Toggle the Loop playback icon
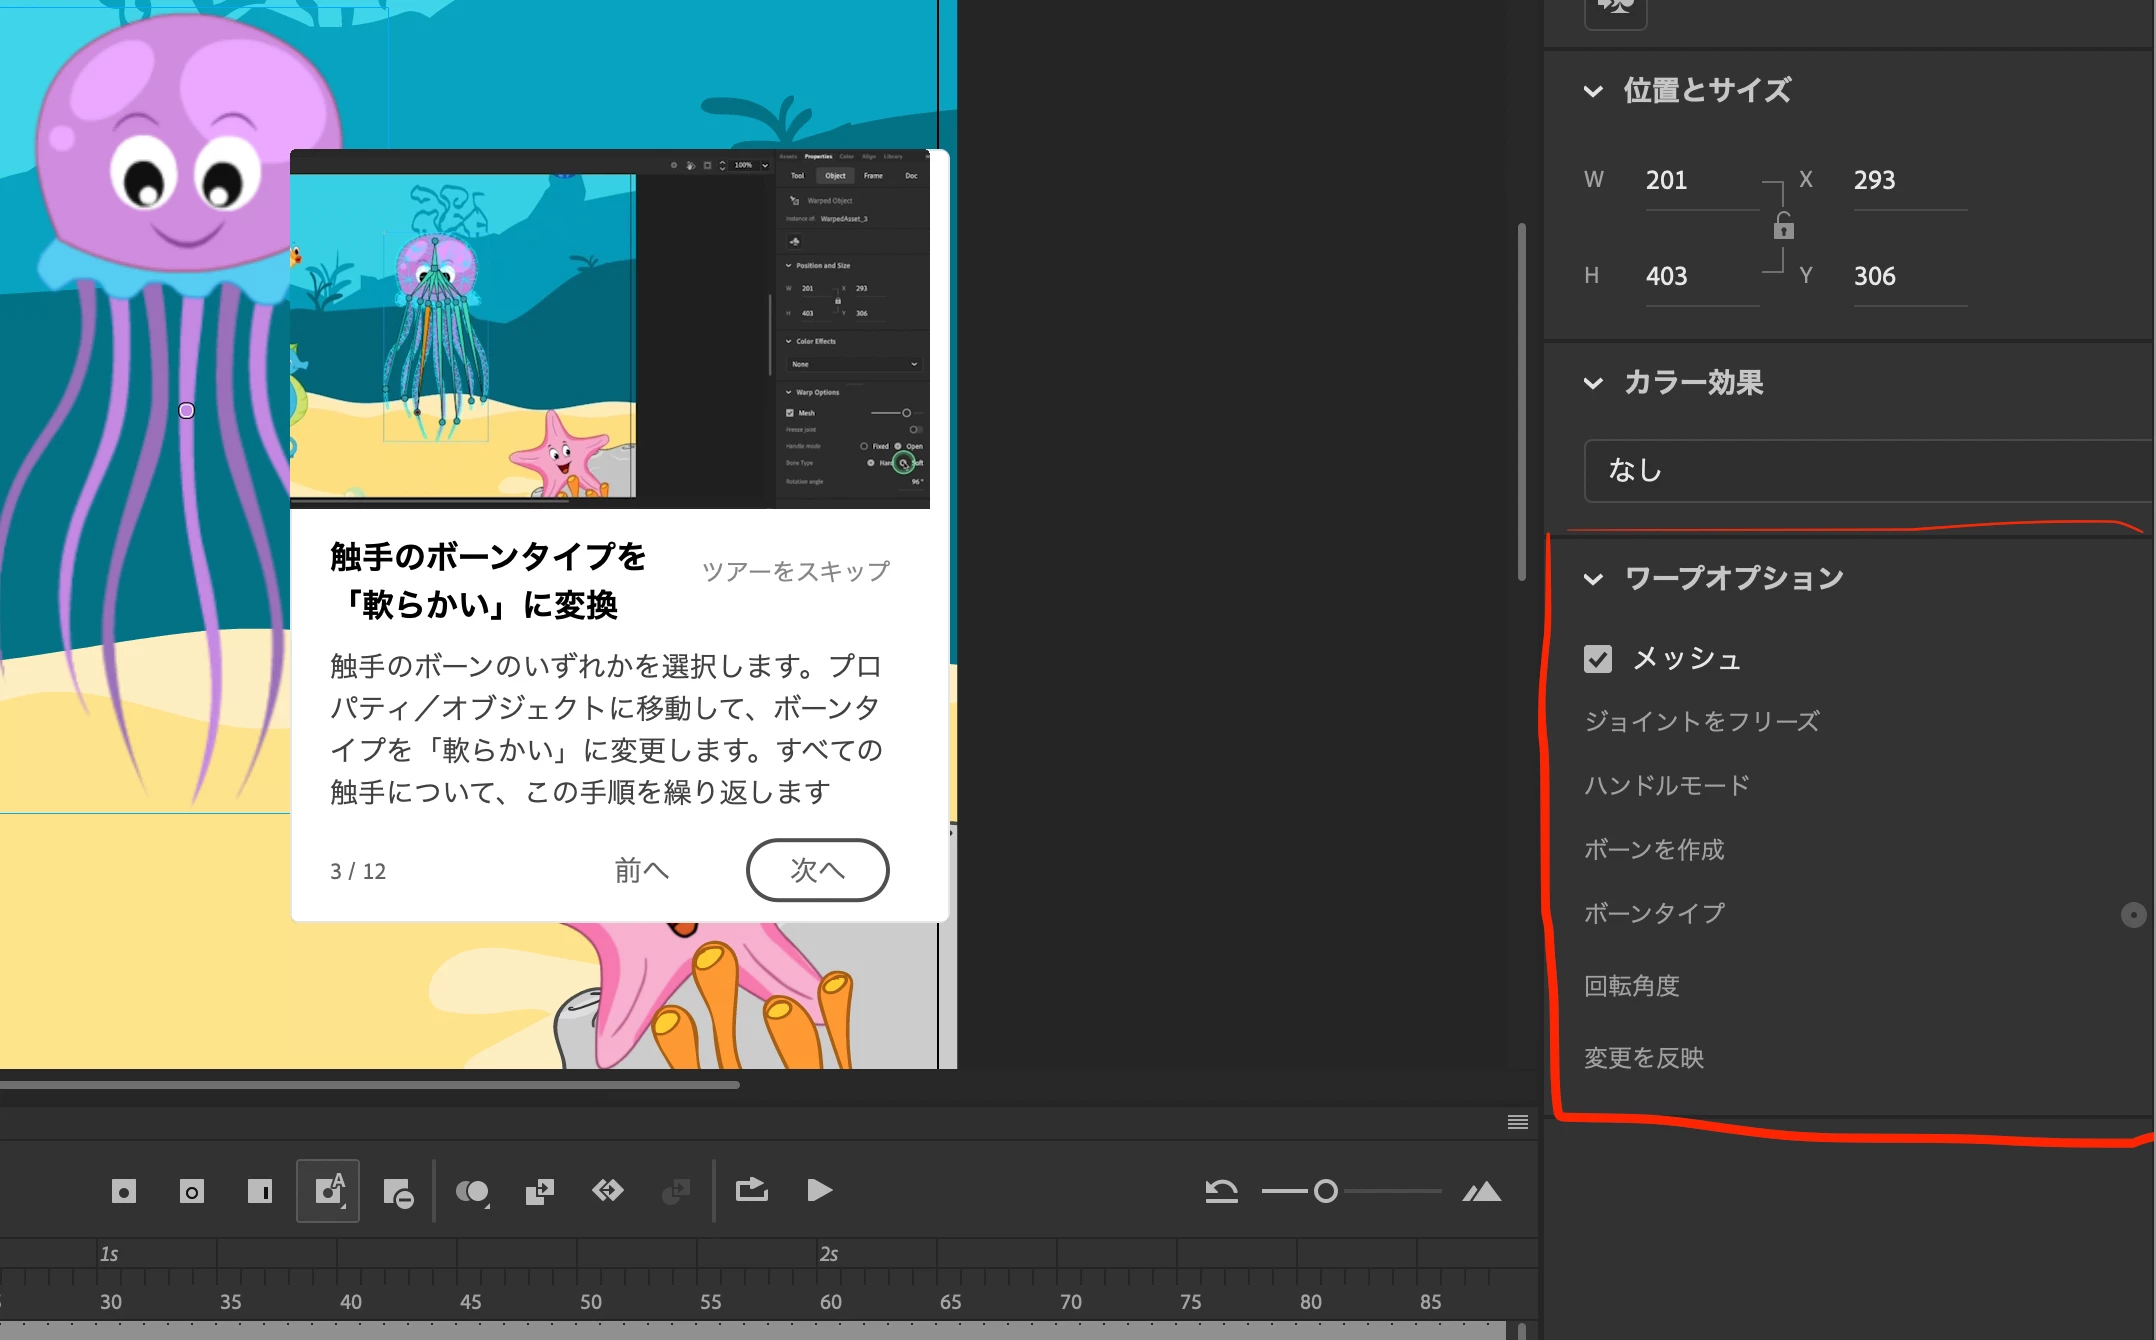This screenshot has height=1340, width=2156. click(751, 1190)
